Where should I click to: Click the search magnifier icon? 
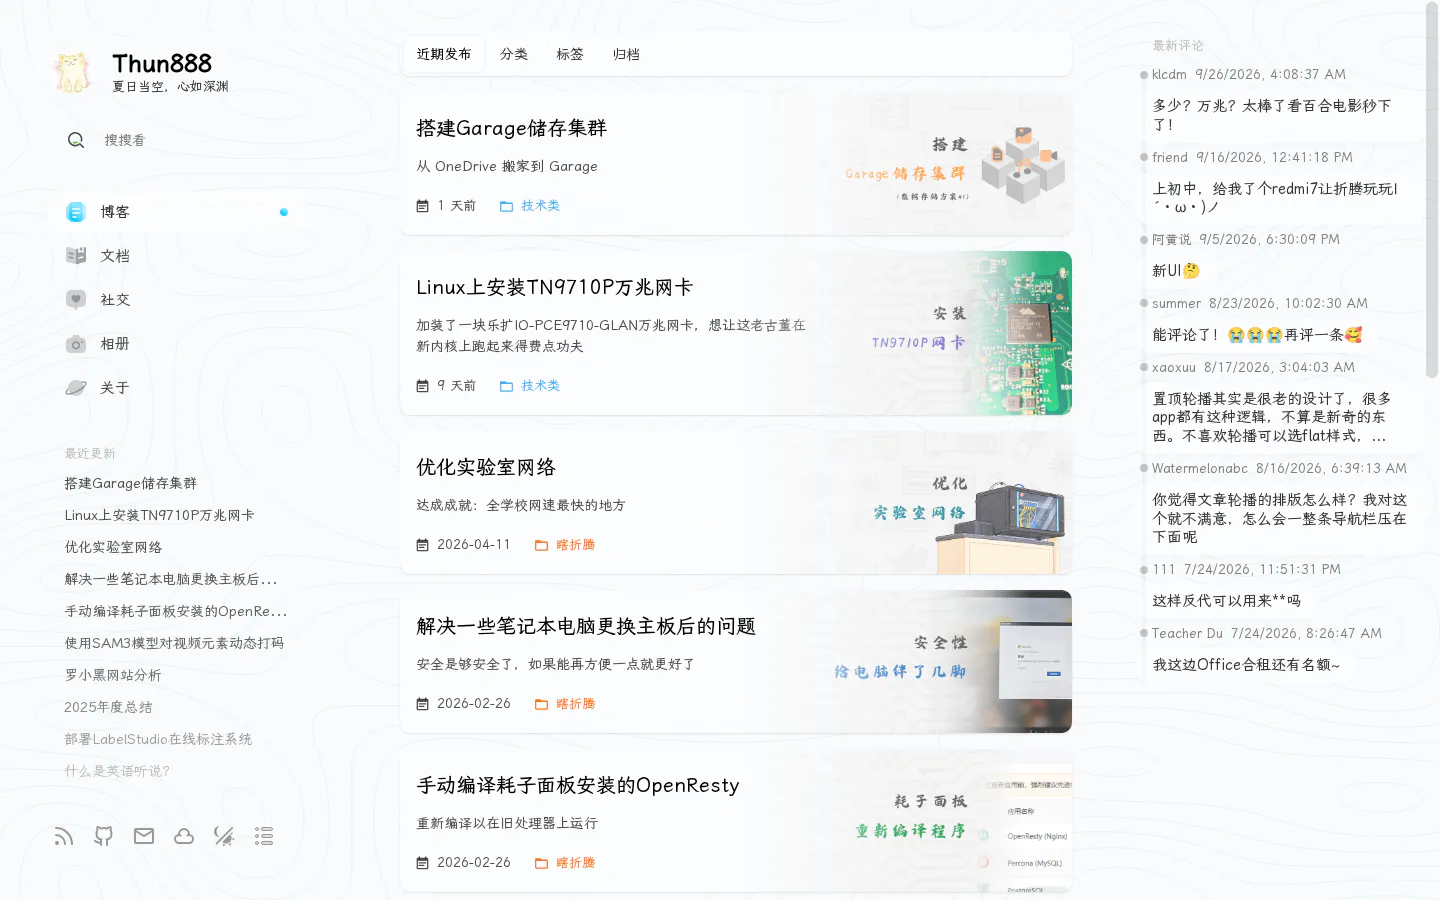pos(76,140)
